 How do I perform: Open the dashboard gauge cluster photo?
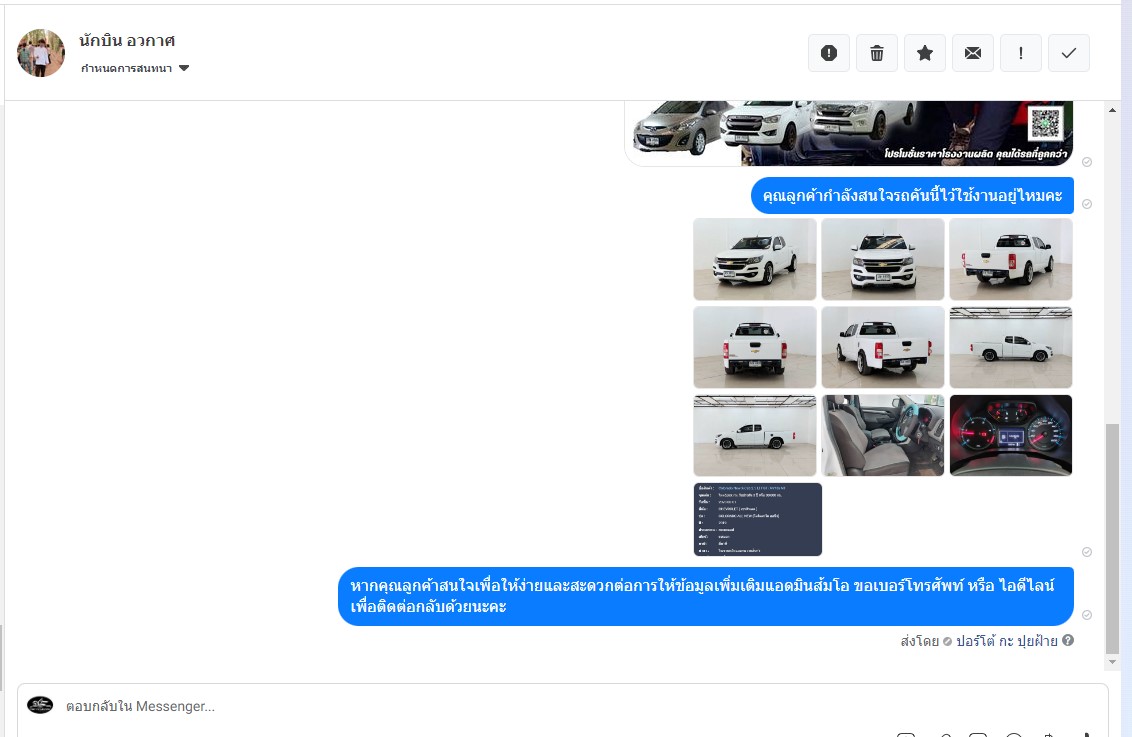click(1011, 435)
